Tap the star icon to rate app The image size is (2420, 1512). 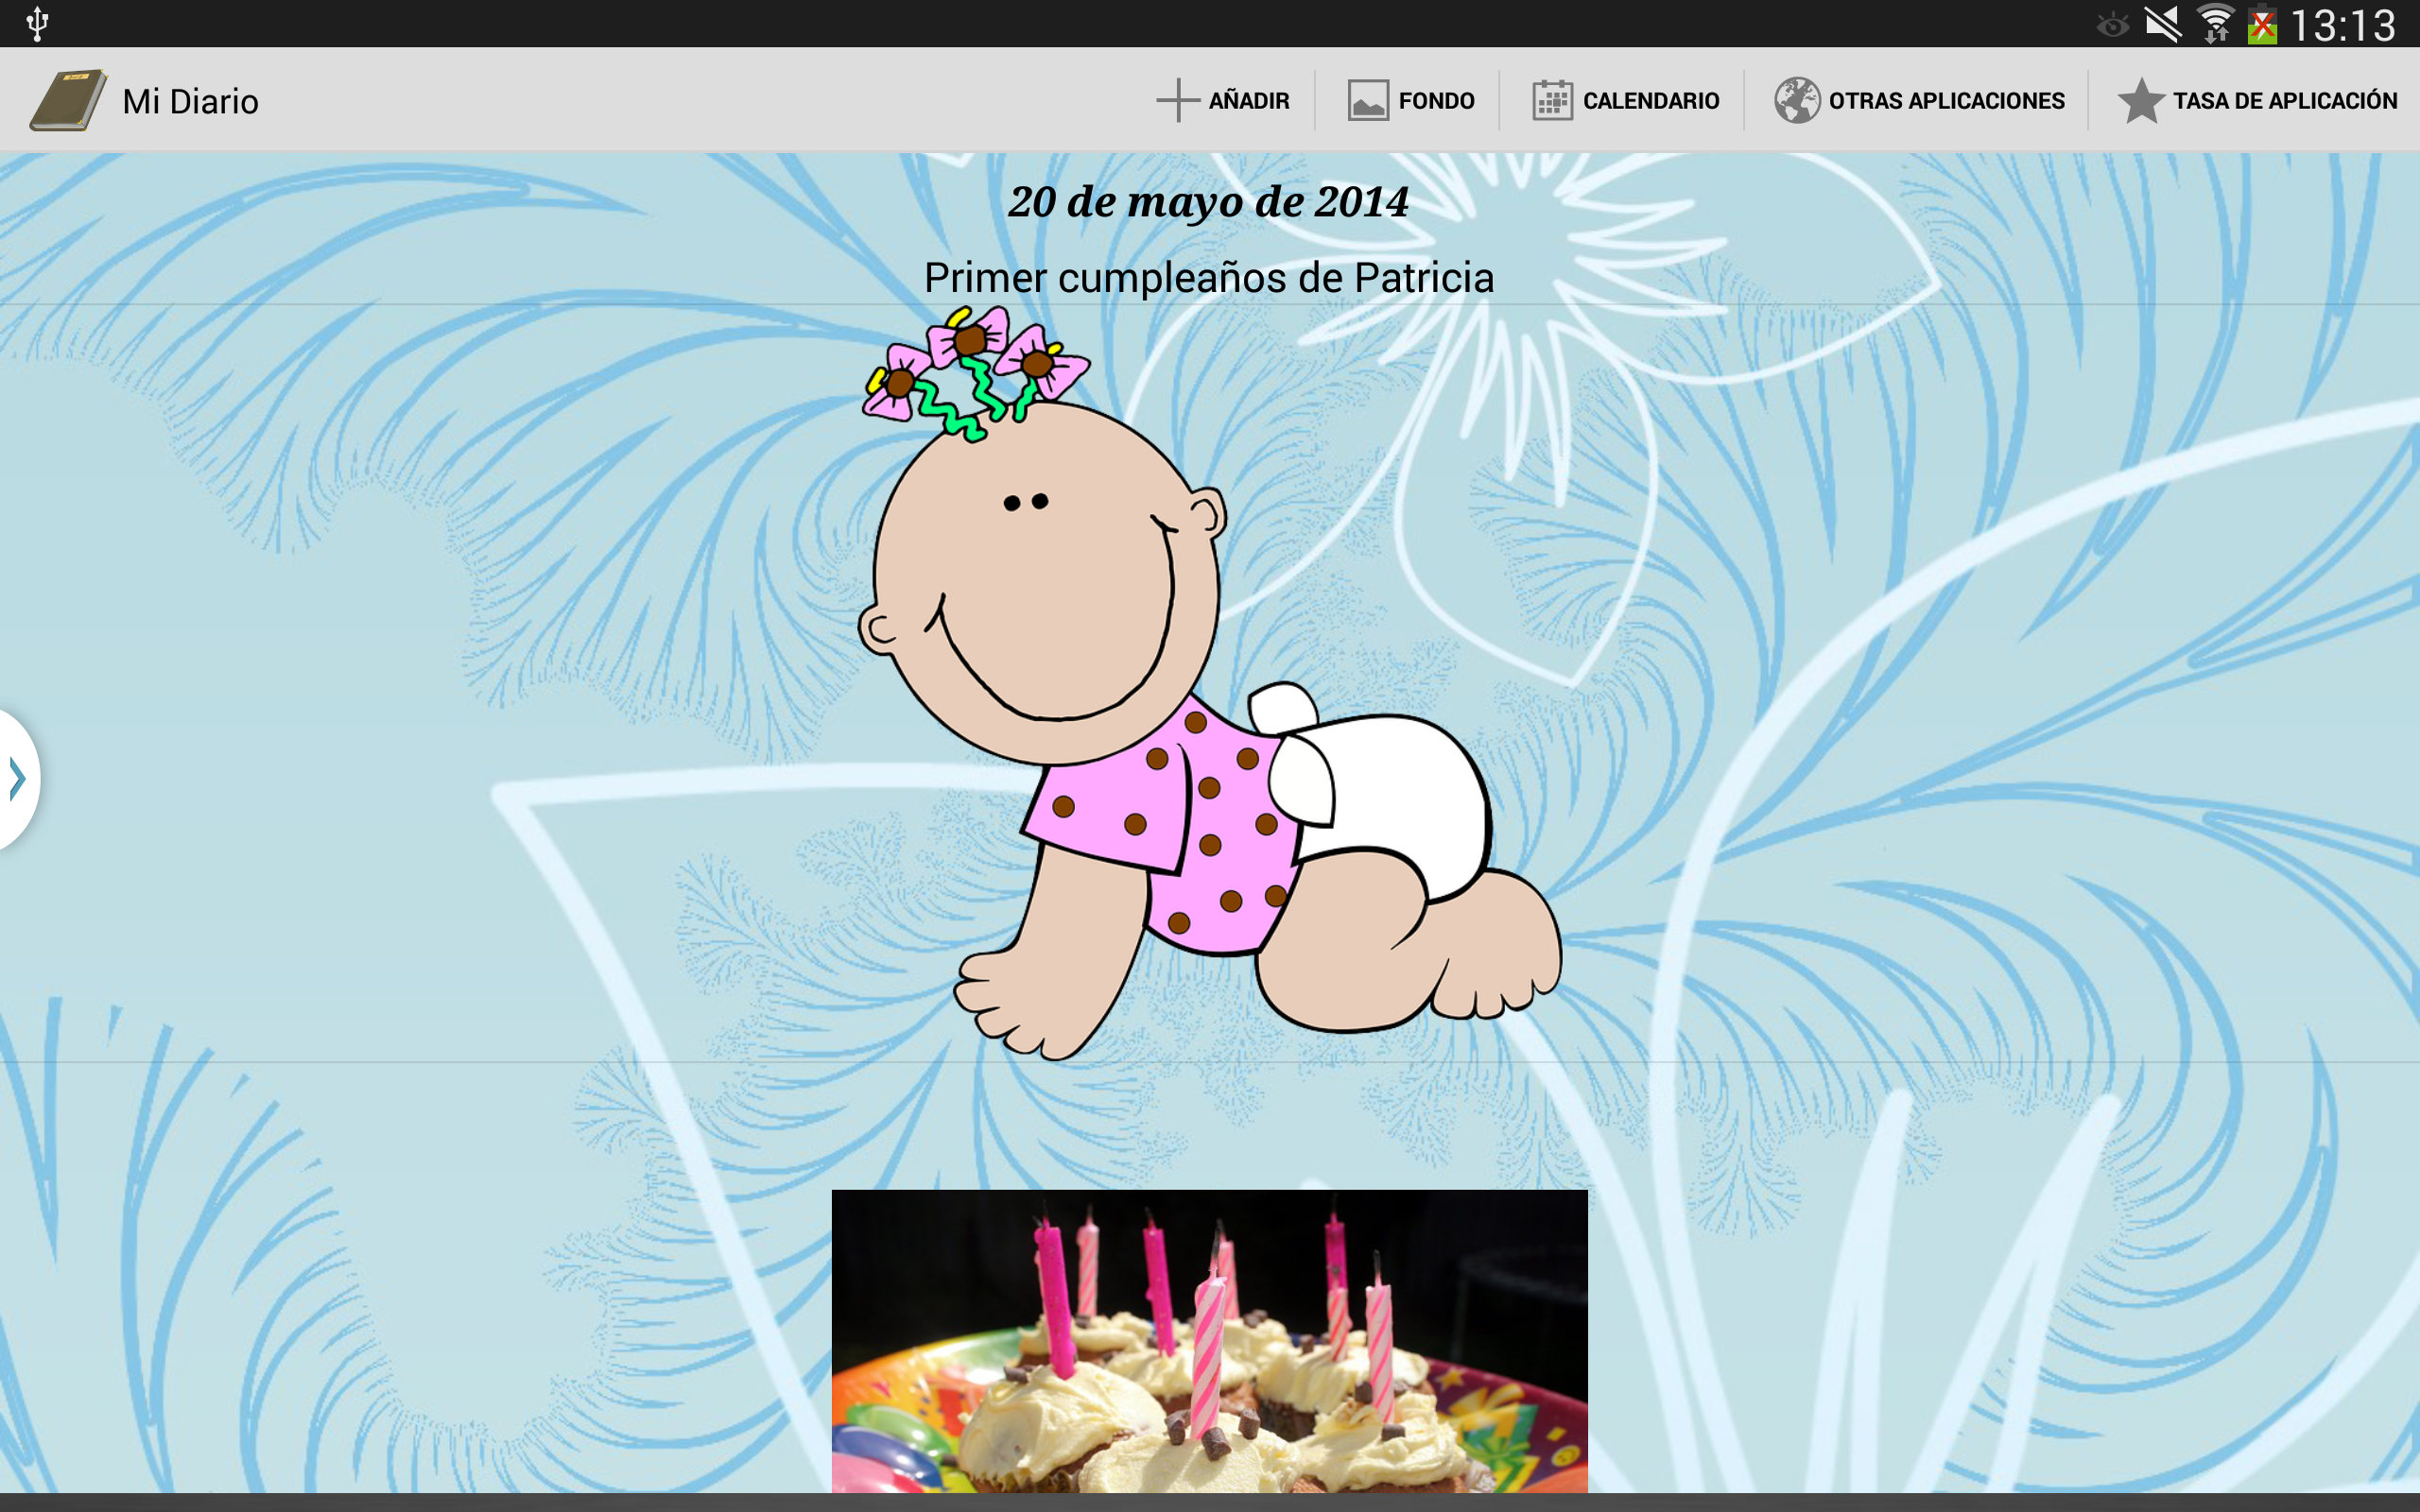point(2140,100)
